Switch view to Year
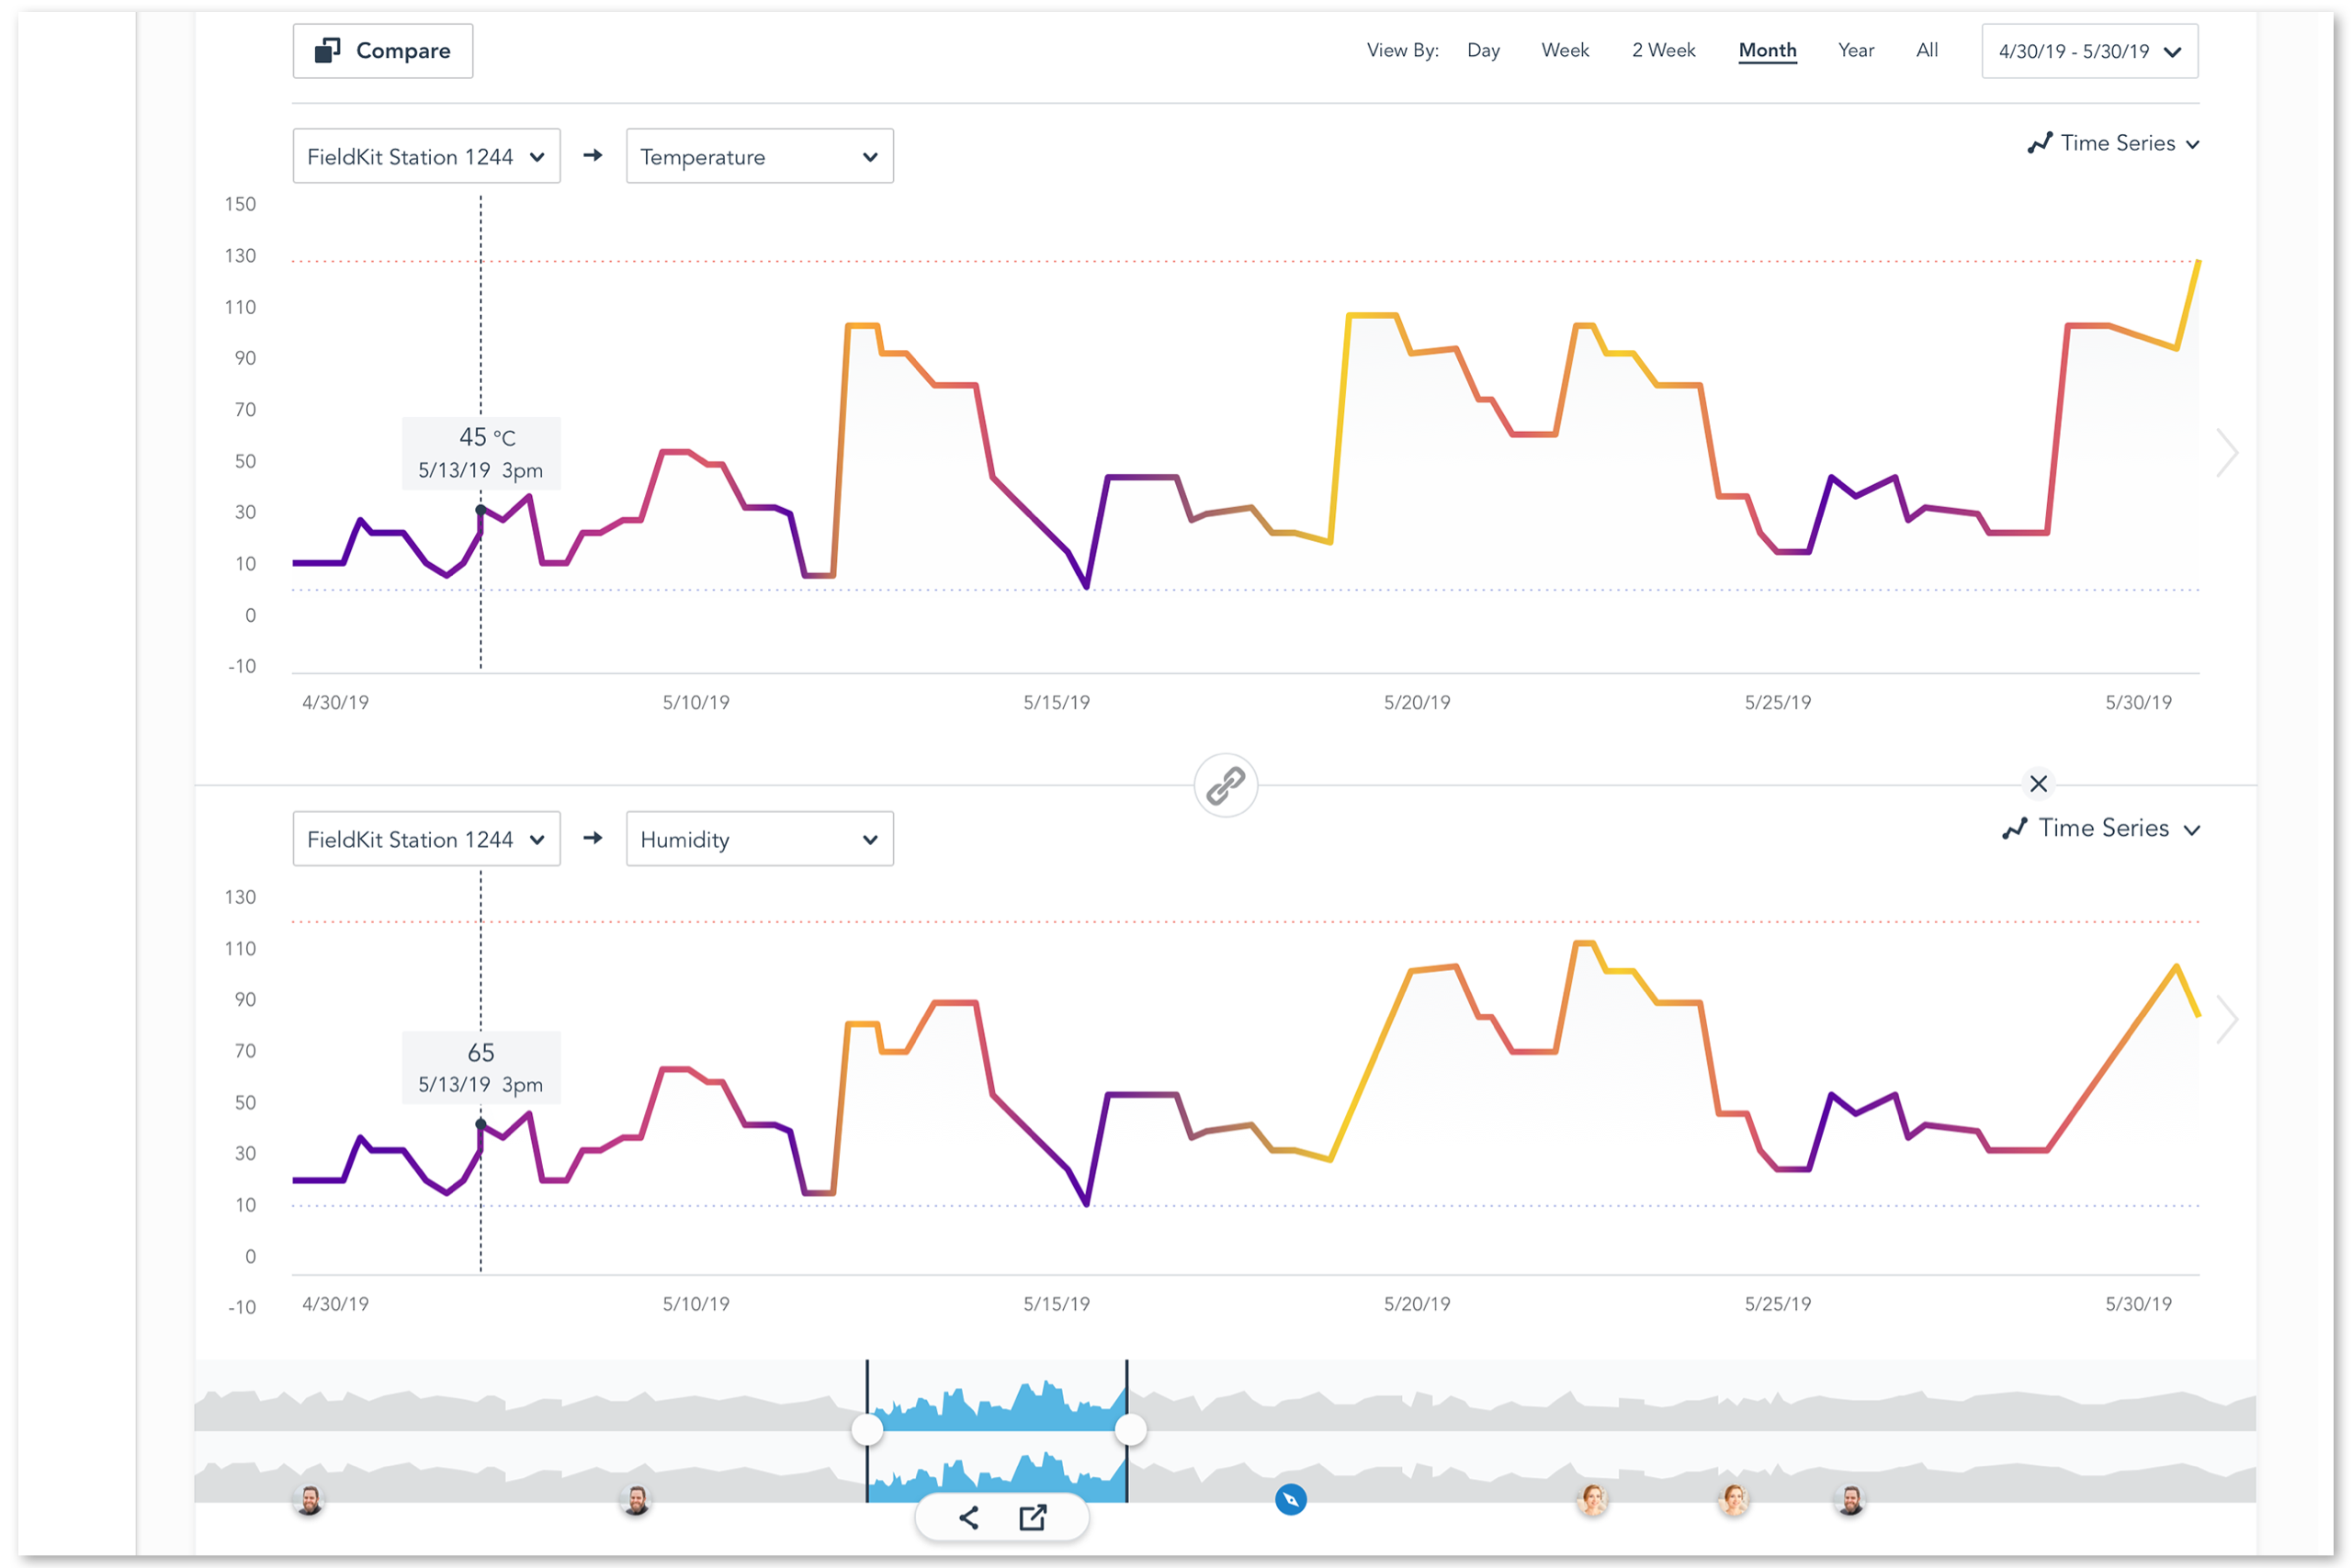Screen dimensions: 2352x1568 click(x=1855, y=50)
